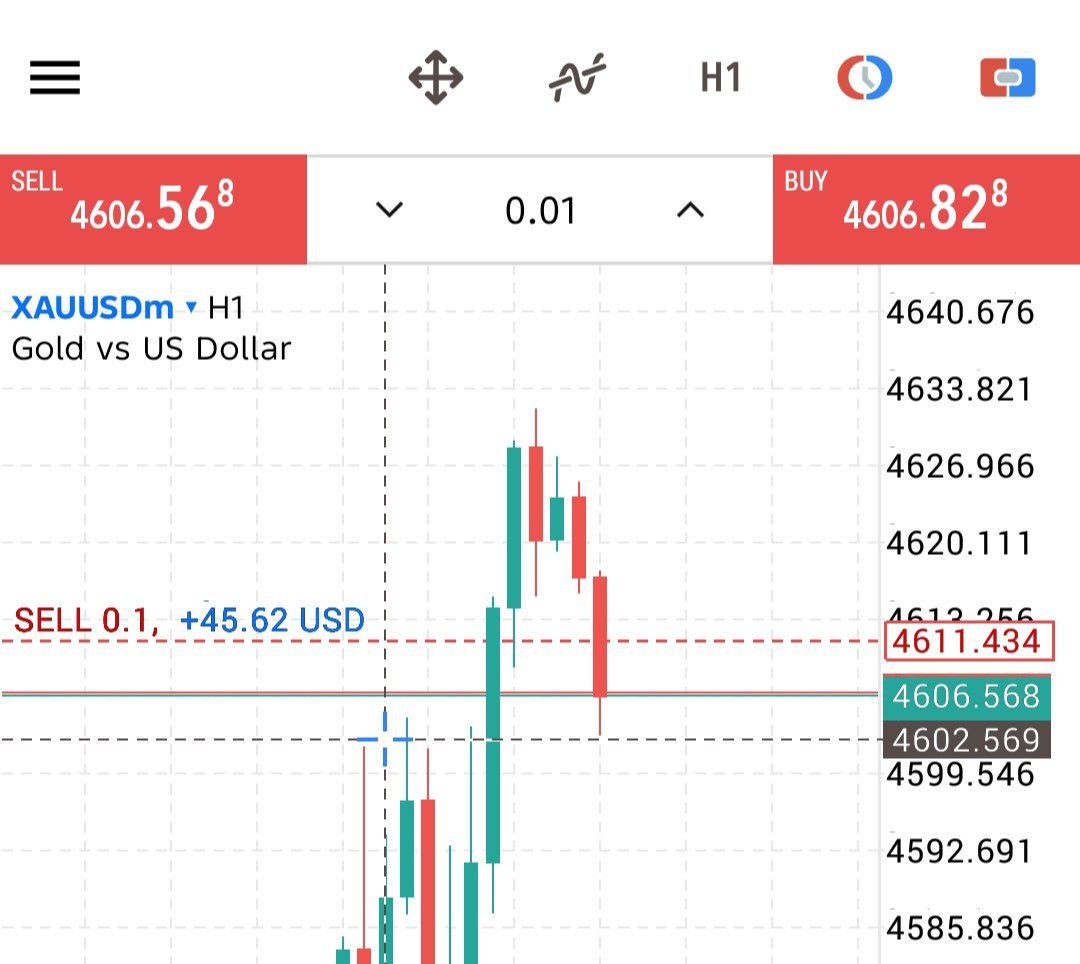Change the H1 timeframe in toolbar
The width and height of the screenshot is (1080, 964).
click(x=720, y=77)
